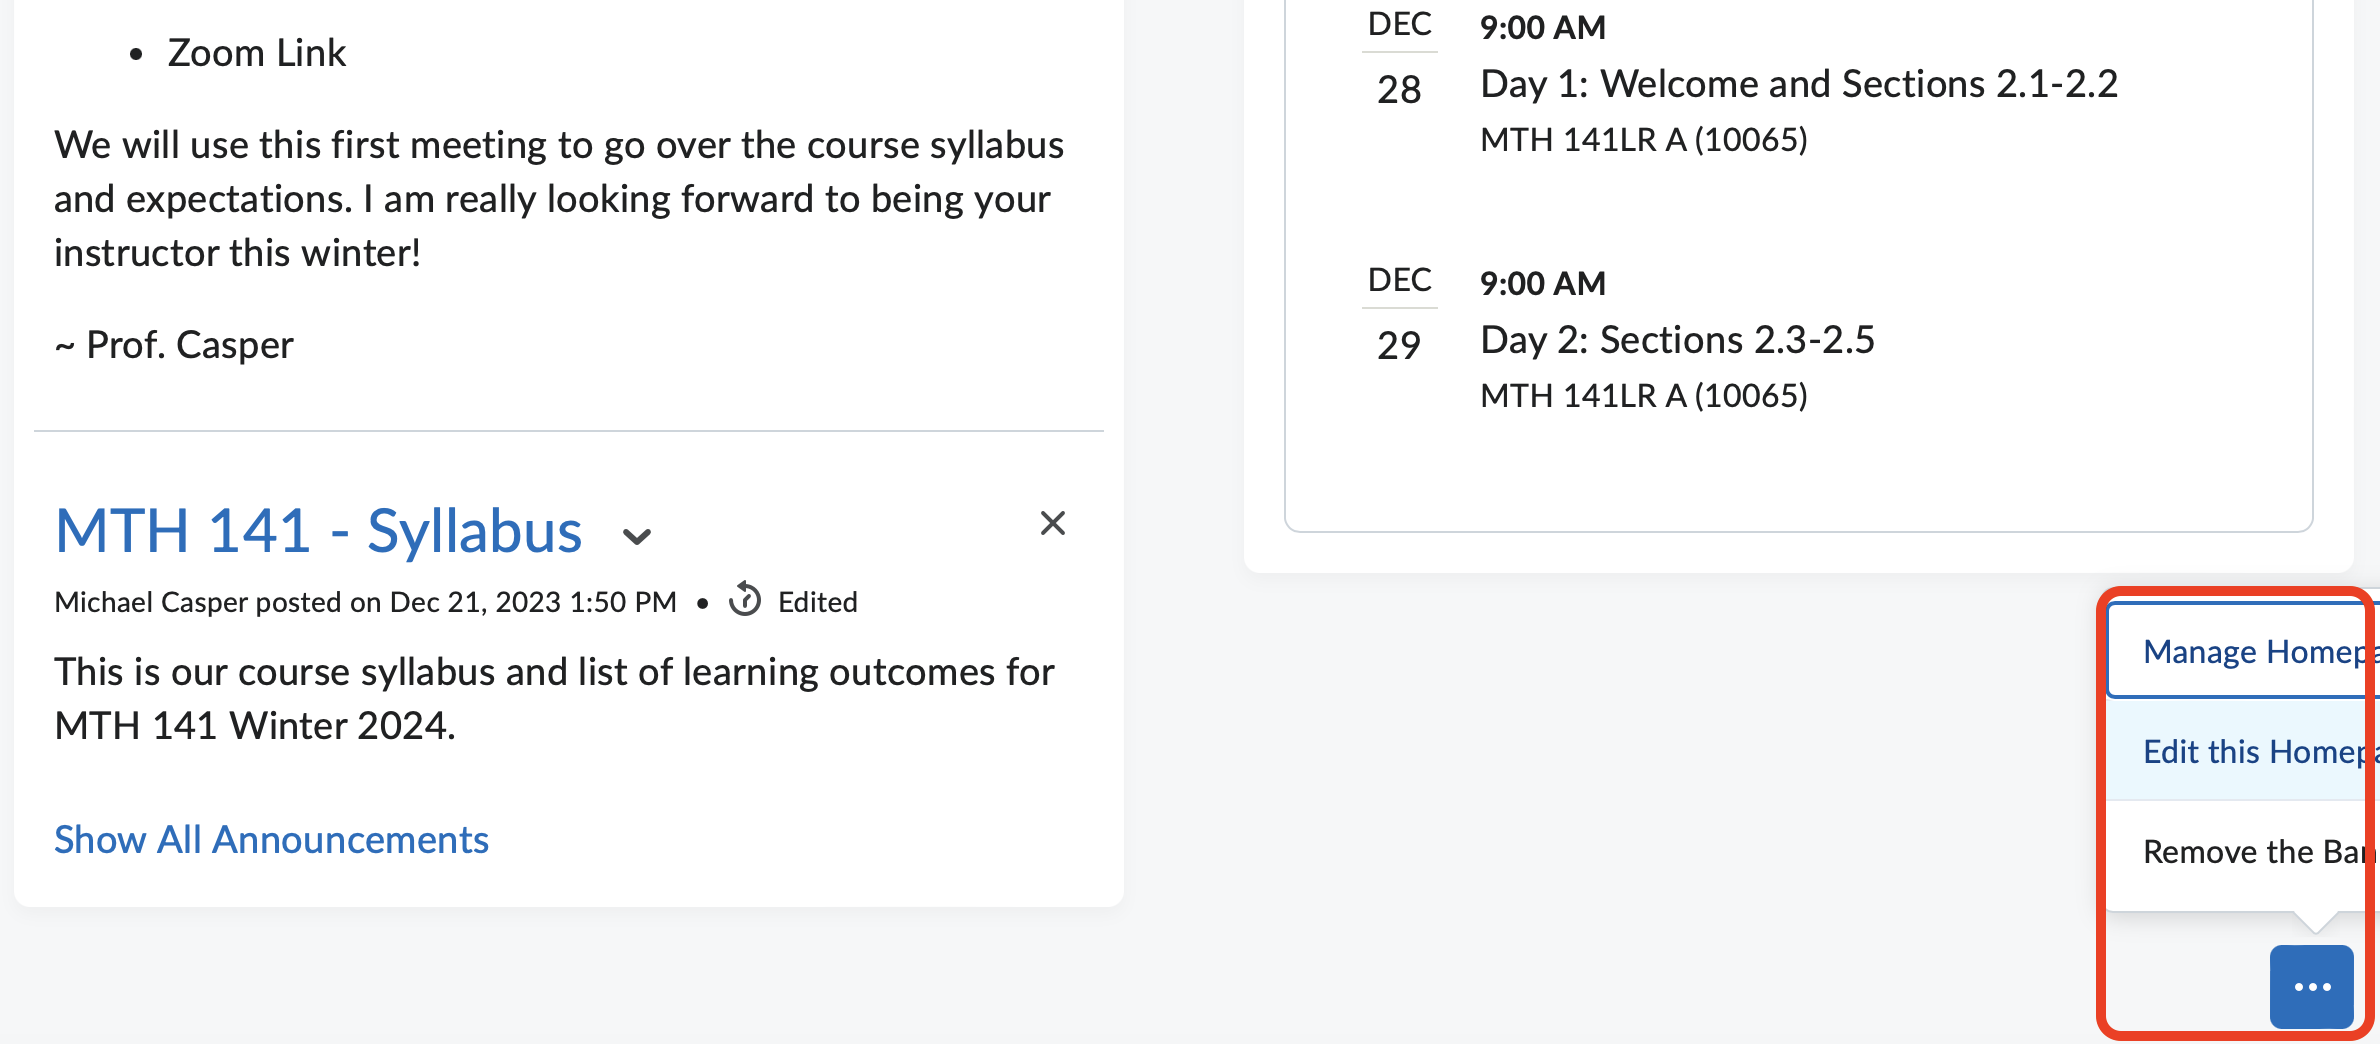2380x1044 pixels.
Task: Click the Edited label text
Action: point(817,602)
